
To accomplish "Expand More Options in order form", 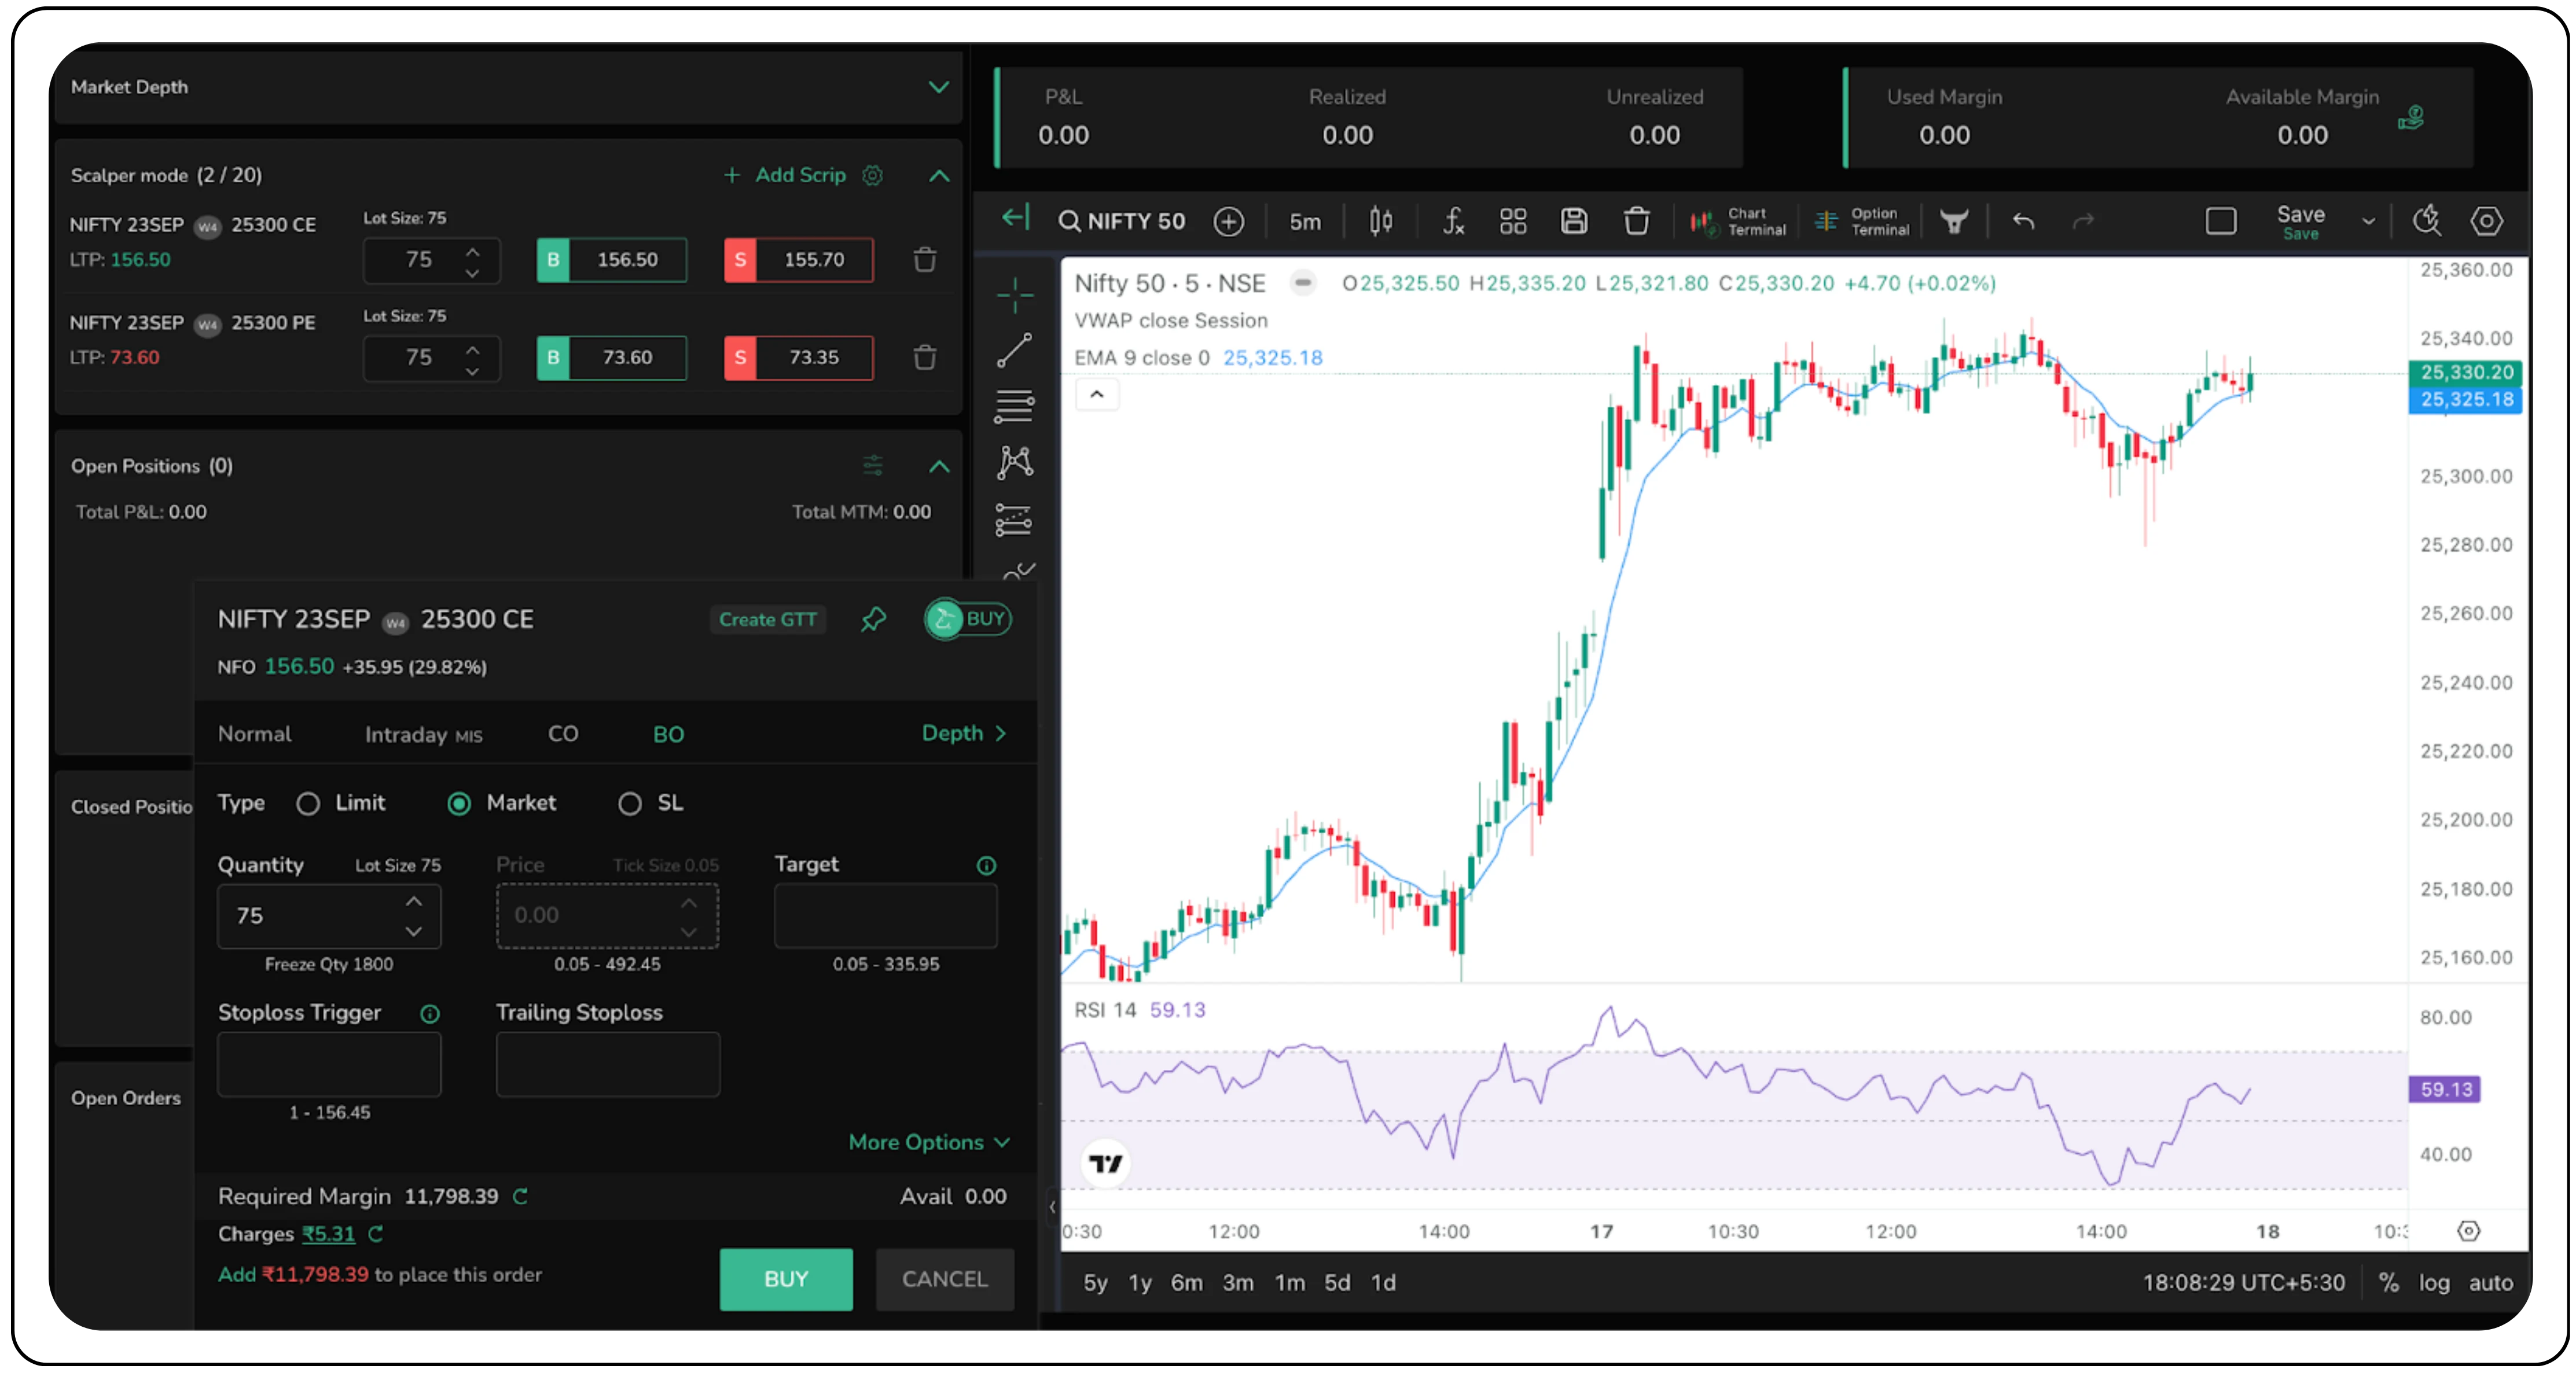I will coord(929,1142).
